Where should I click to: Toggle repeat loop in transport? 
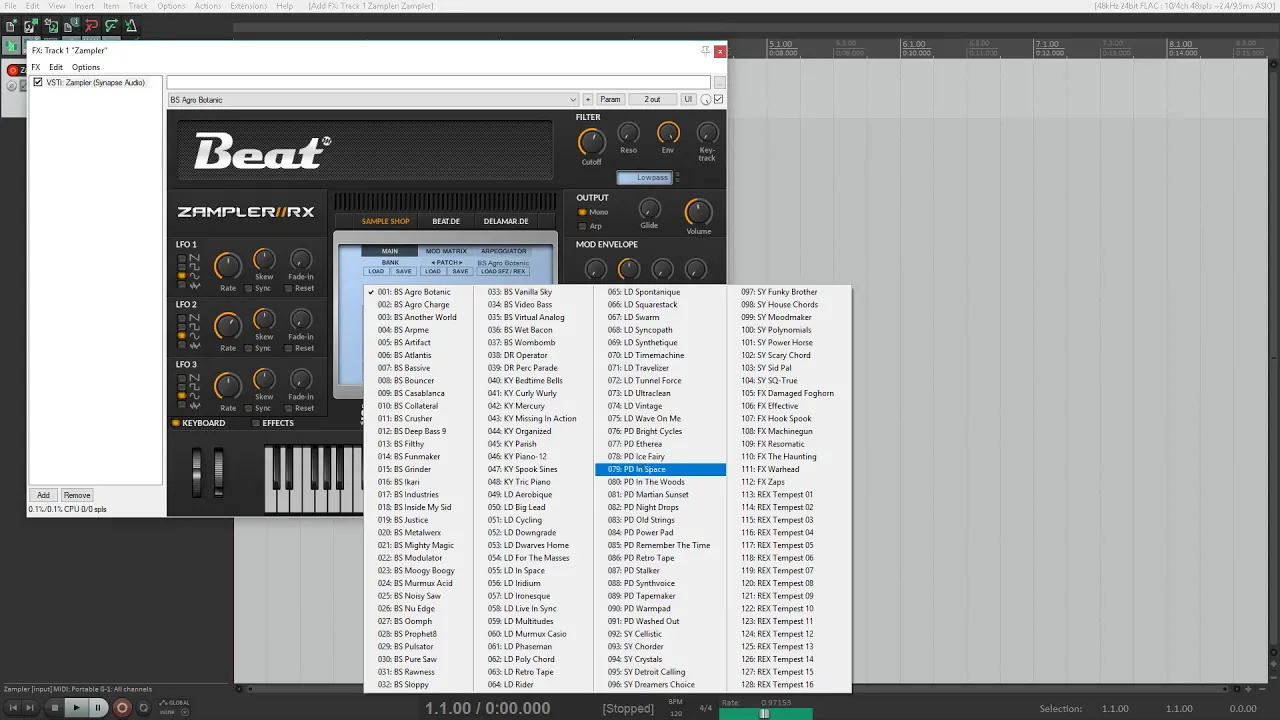143,708
